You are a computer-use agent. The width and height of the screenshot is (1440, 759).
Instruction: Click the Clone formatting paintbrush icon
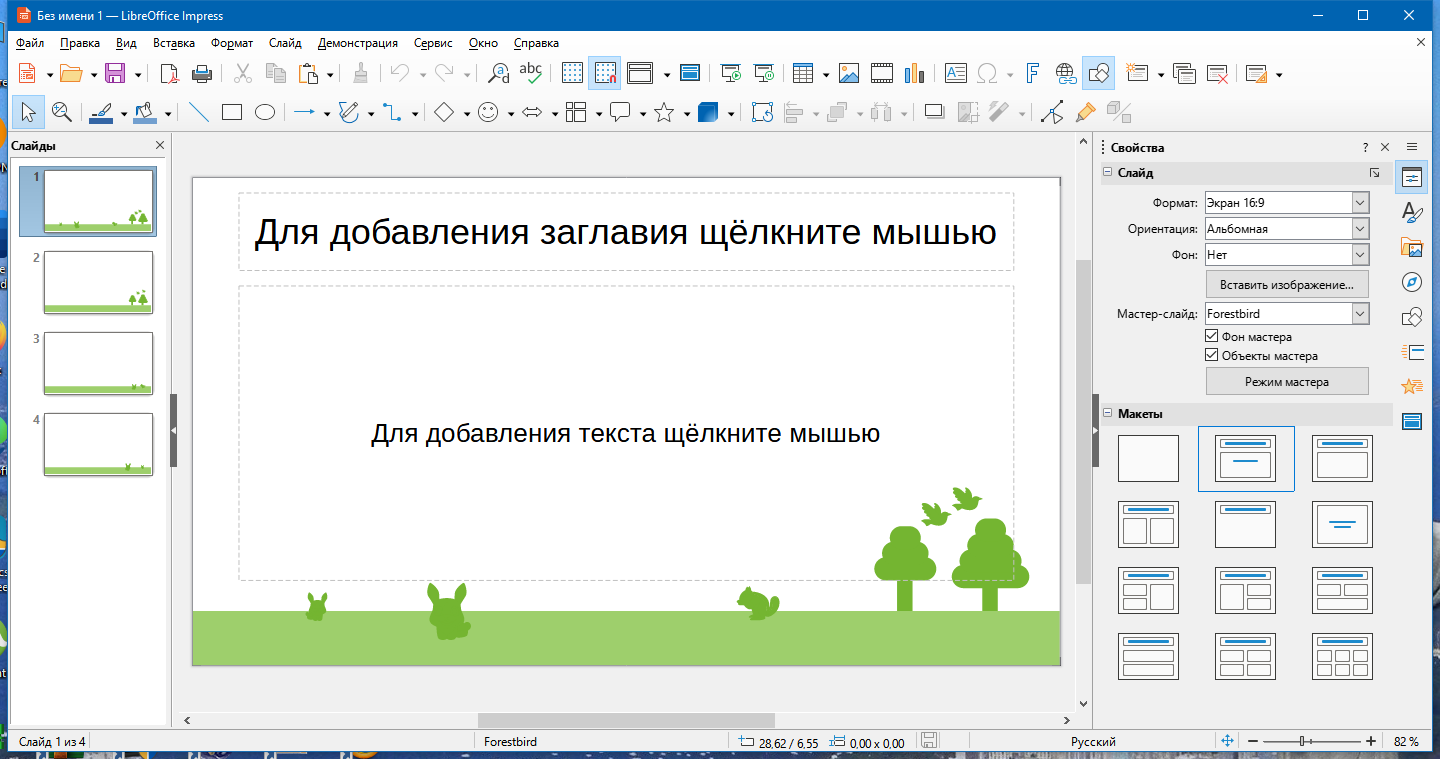pos(361,73)
